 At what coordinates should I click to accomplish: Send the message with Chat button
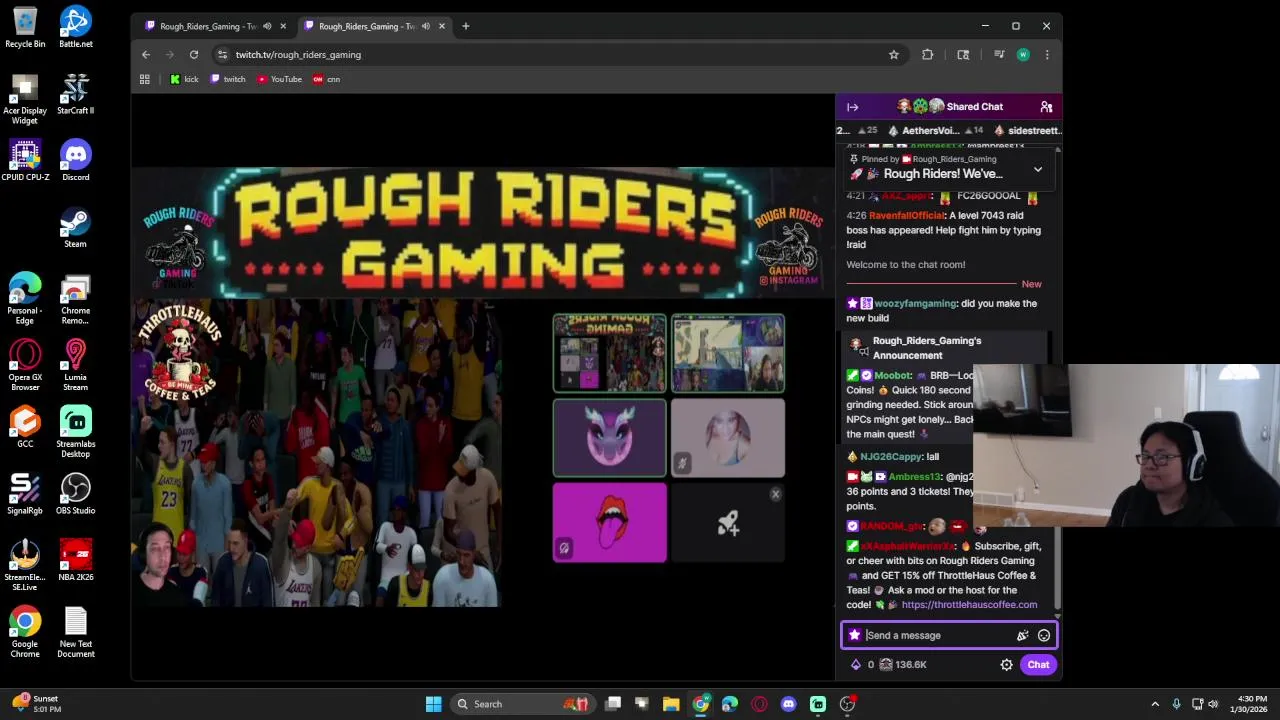coord(1038,665)
